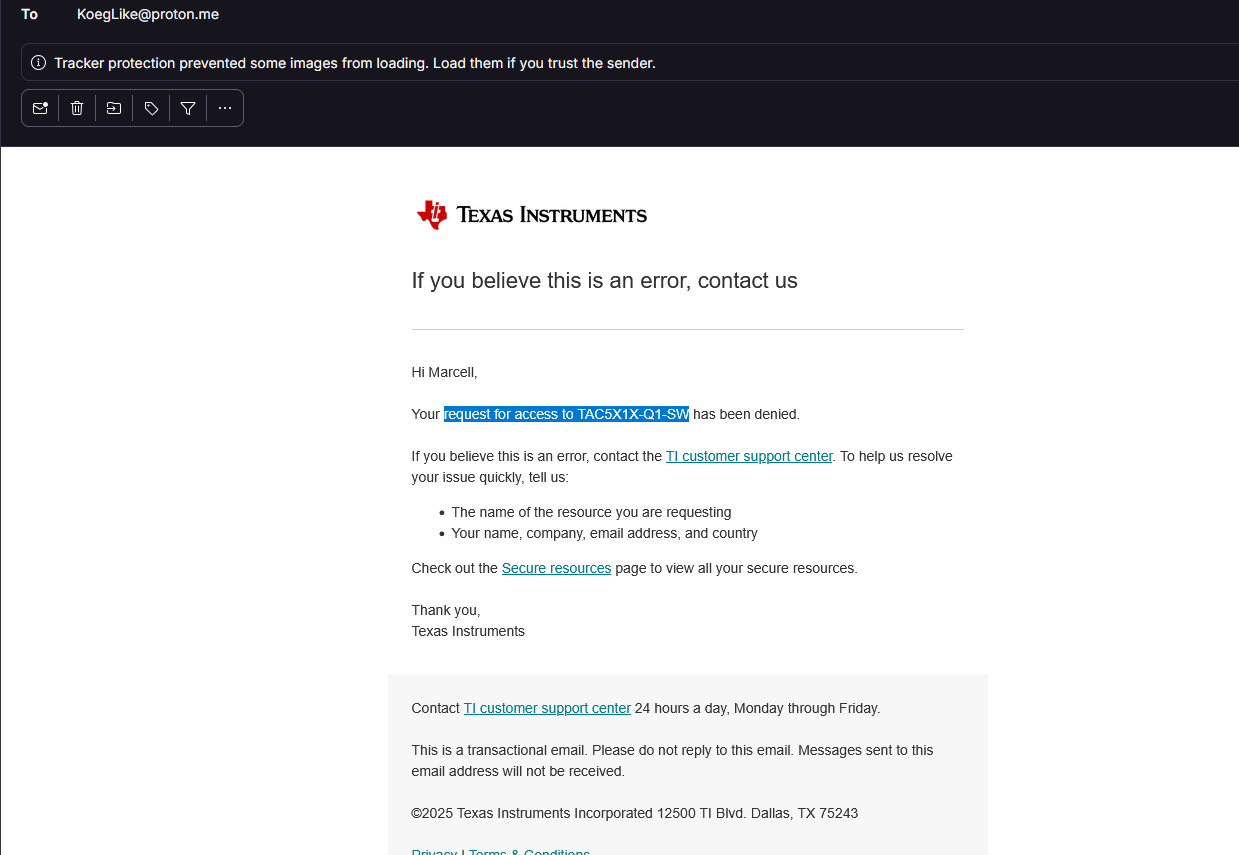1239x855 pixels.
Task: Open the TI customer support center link
Action: [748, 456]
